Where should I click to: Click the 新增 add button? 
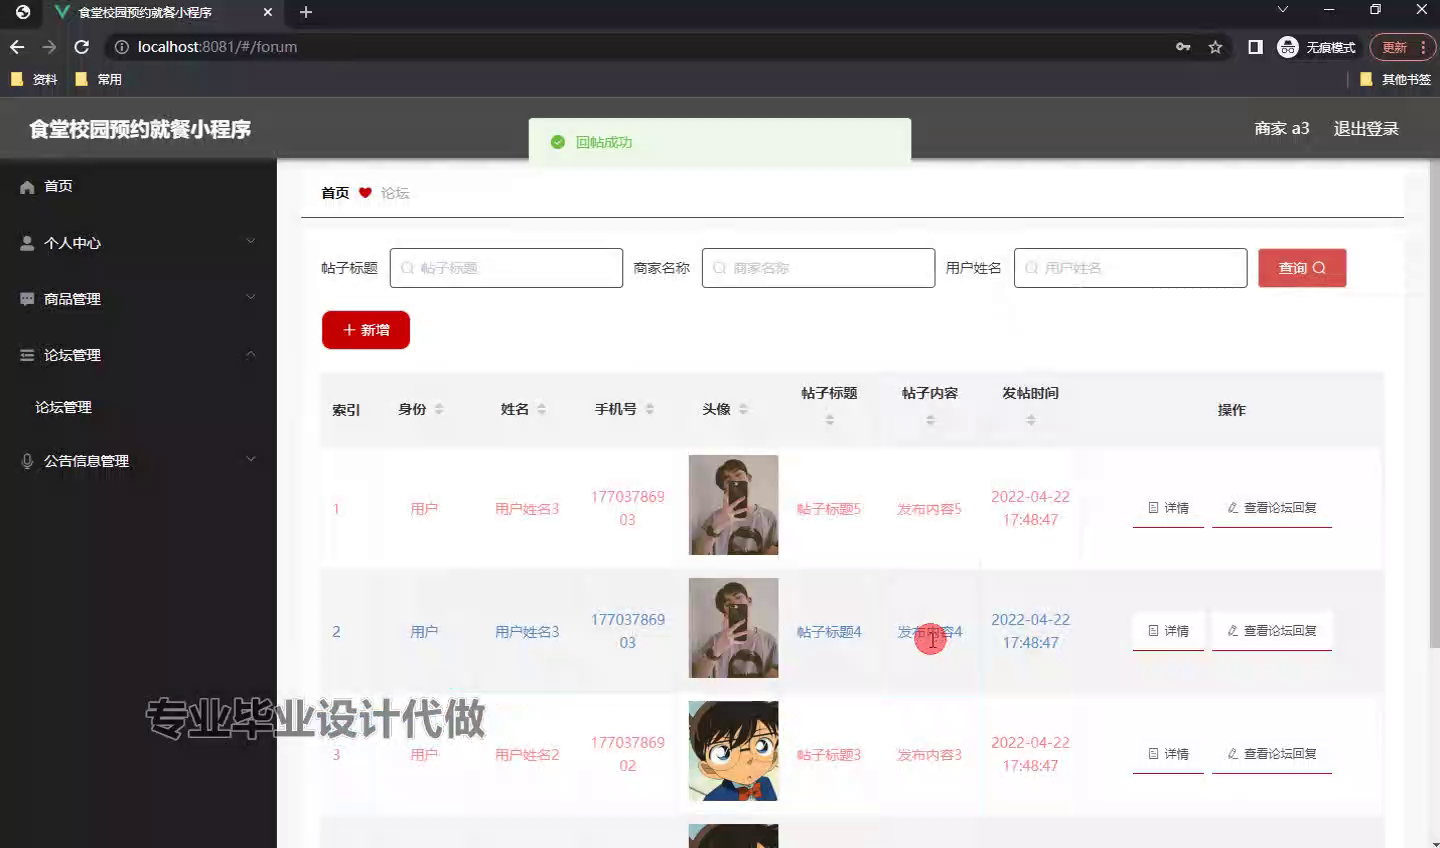click(366, 330)
